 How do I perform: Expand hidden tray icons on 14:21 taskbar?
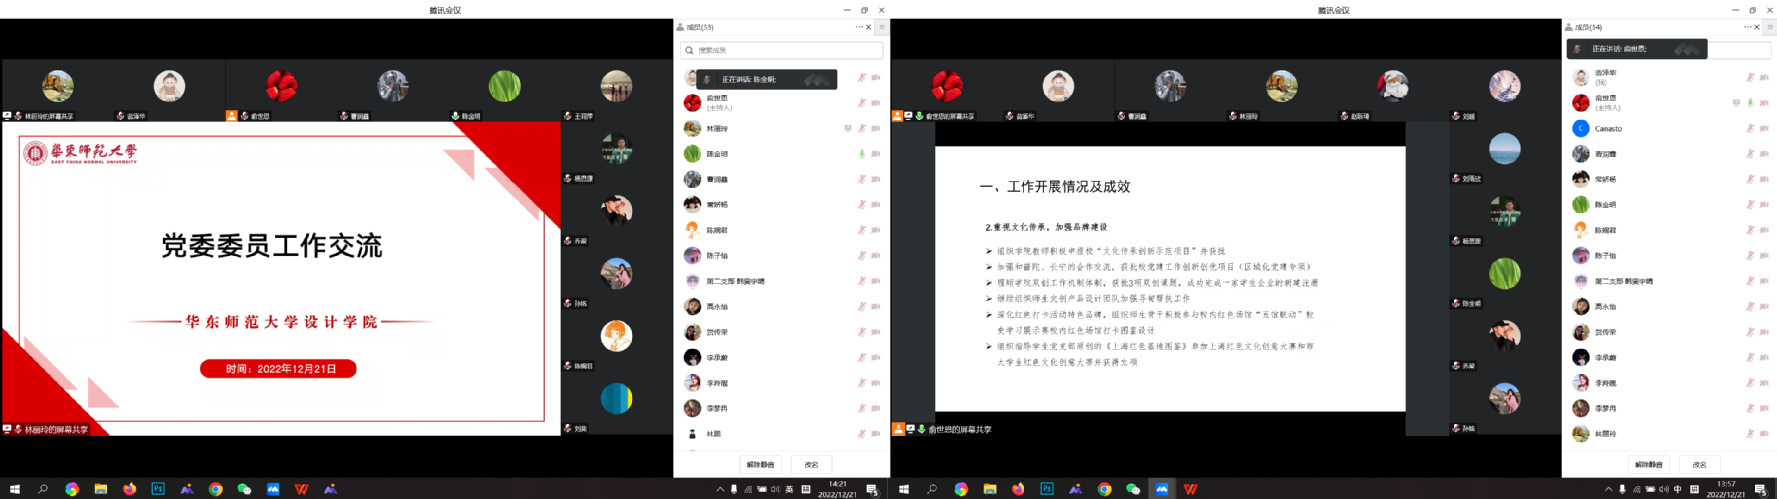719,489
